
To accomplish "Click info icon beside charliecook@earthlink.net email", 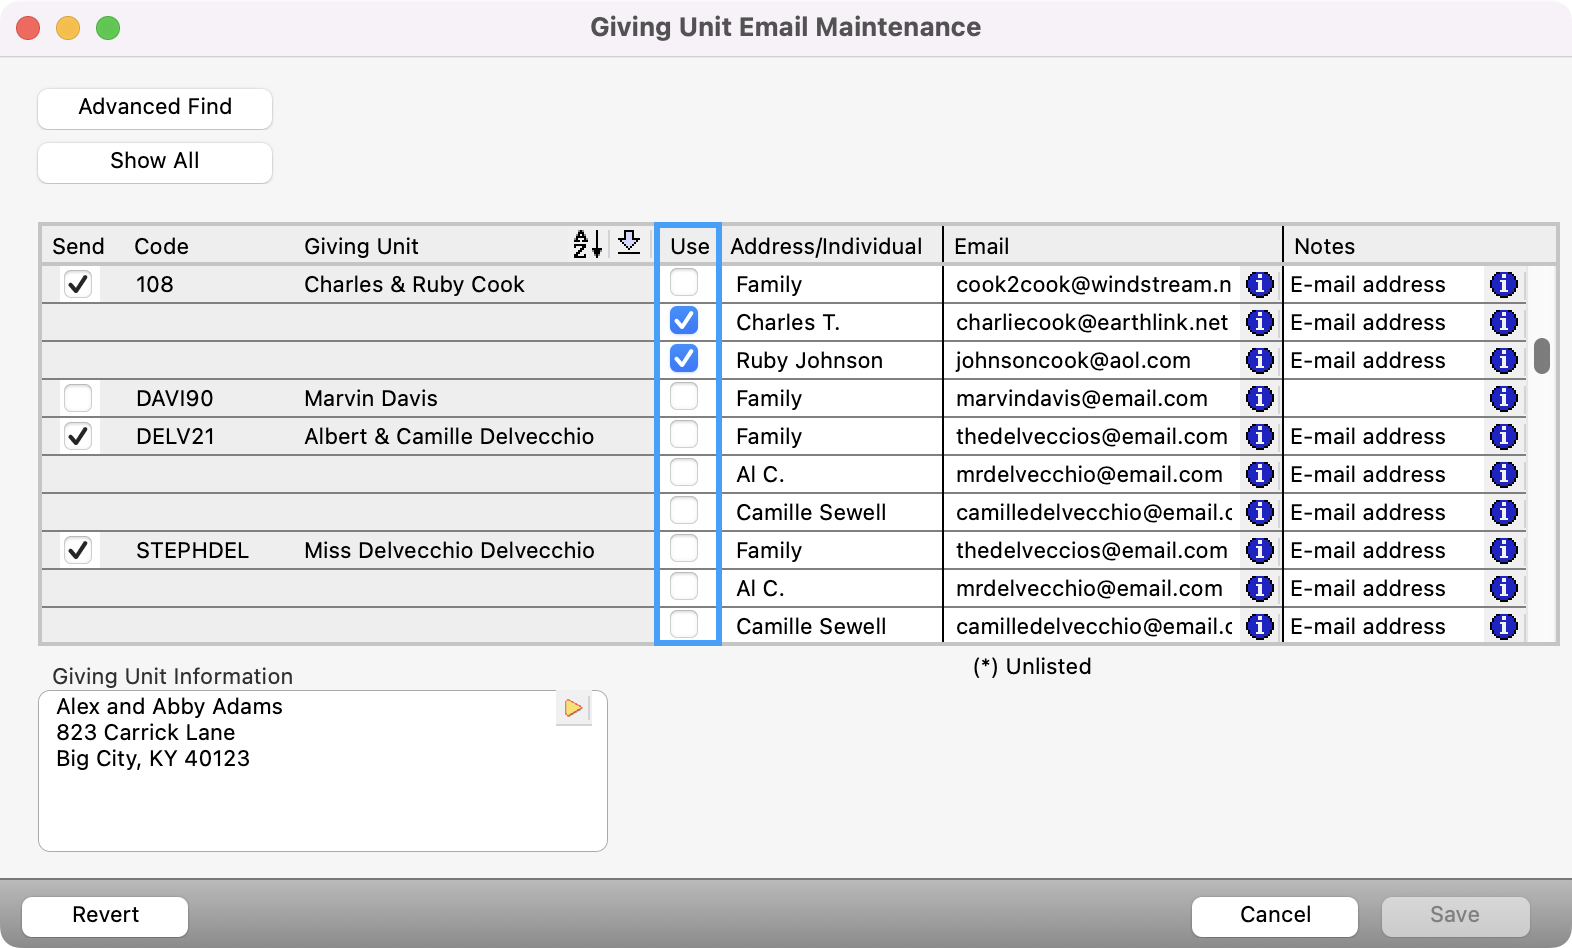I will pos(1259,323).
